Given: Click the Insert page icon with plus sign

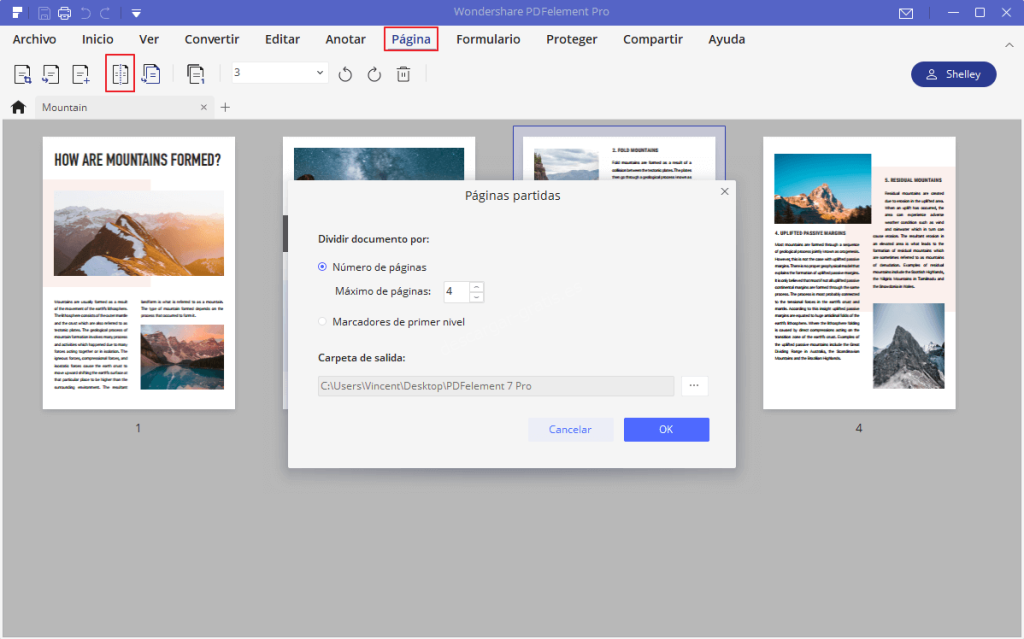Looking at the screenshot, I should [x=80, y=74].
